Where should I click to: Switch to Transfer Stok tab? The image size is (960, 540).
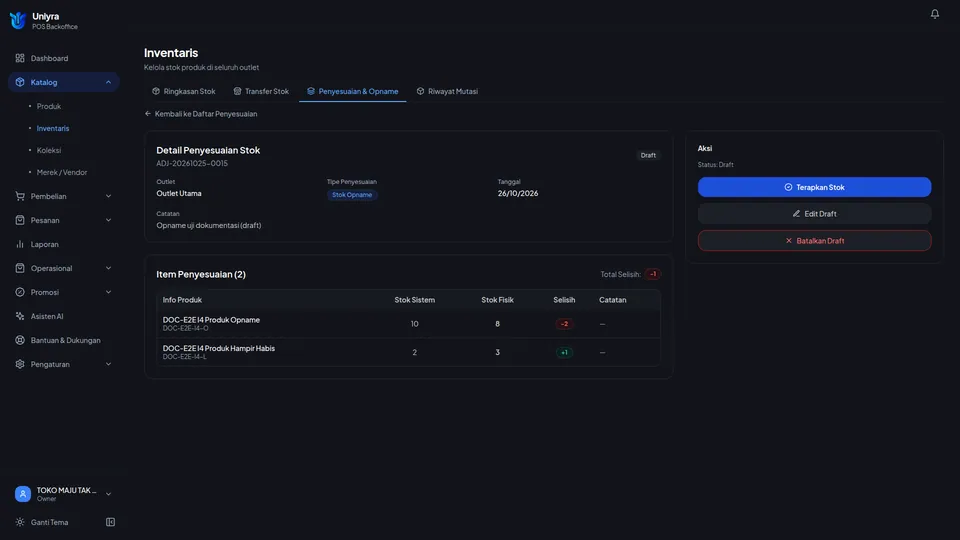261,91
